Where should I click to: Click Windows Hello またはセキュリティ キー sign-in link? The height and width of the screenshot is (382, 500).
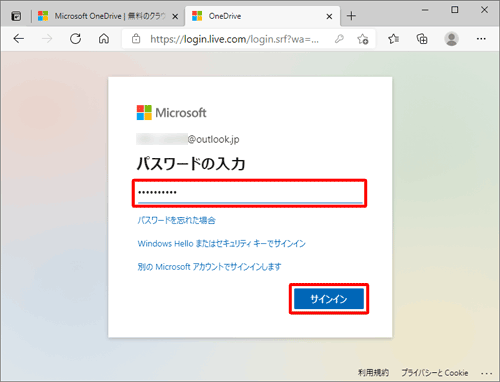[x=222, y=244]
